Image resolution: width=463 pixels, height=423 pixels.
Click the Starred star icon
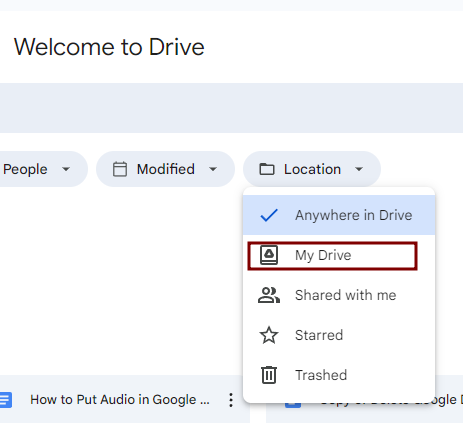click(269, 335)
